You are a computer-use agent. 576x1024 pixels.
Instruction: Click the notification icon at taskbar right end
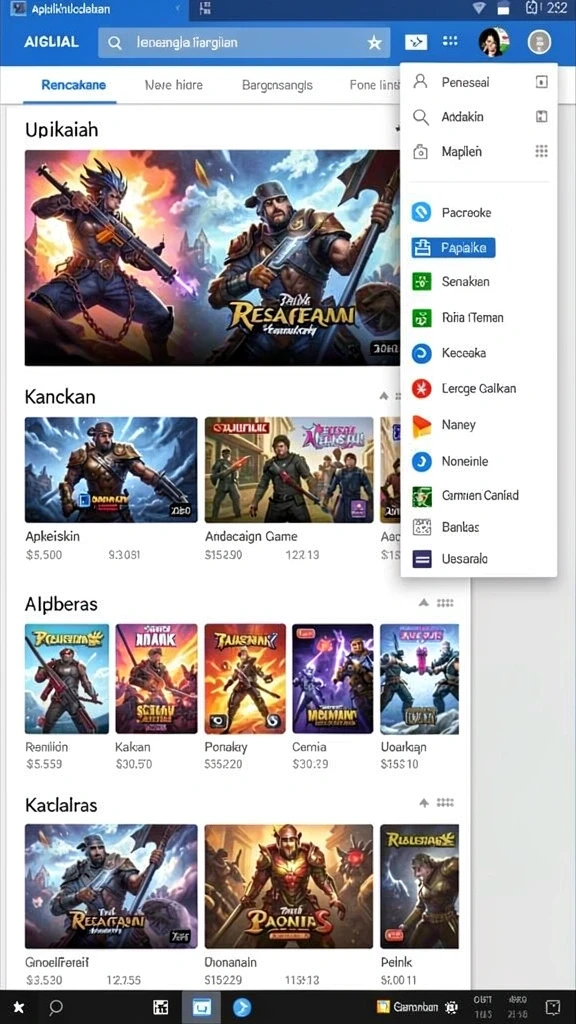click(553, 1007)
